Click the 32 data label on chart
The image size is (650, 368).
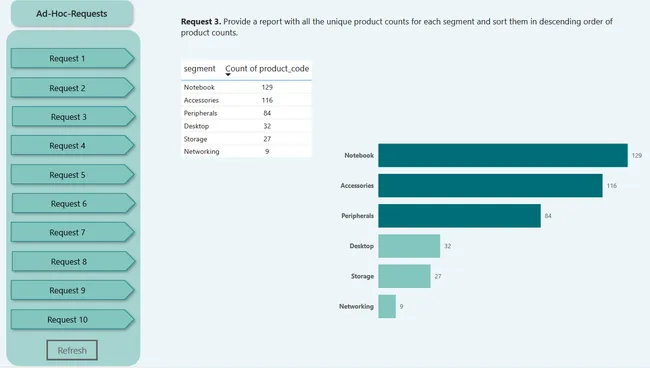(448, 246)
